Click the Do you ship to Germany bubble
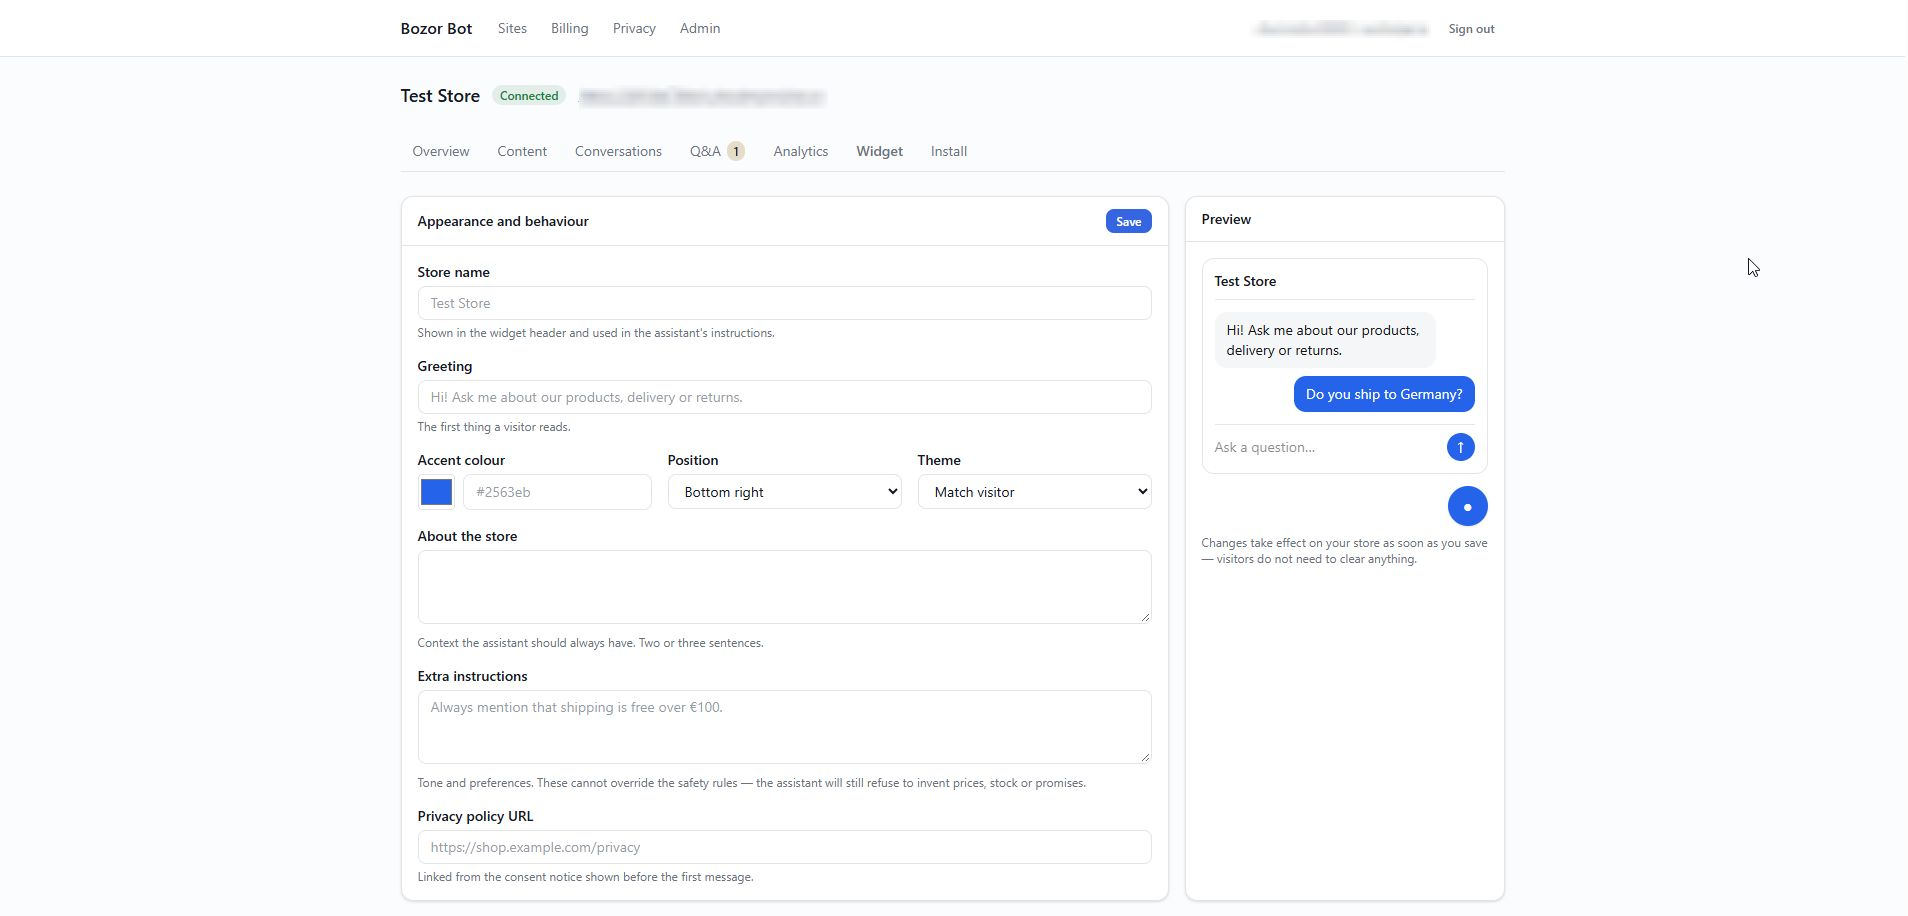1908x916 pixels. click(1384, 394)
